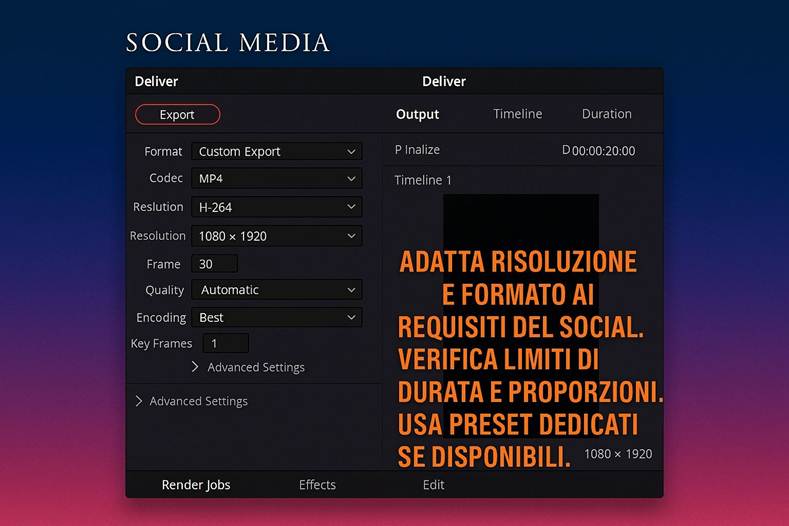789x526 pixels.
Task: Open the Quality dropdown showing Automatic
Action: tap(276, 290)
